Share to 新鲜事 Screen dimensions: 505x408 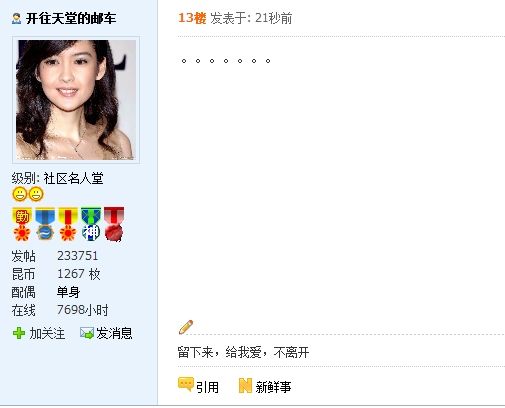click(273, 387)
